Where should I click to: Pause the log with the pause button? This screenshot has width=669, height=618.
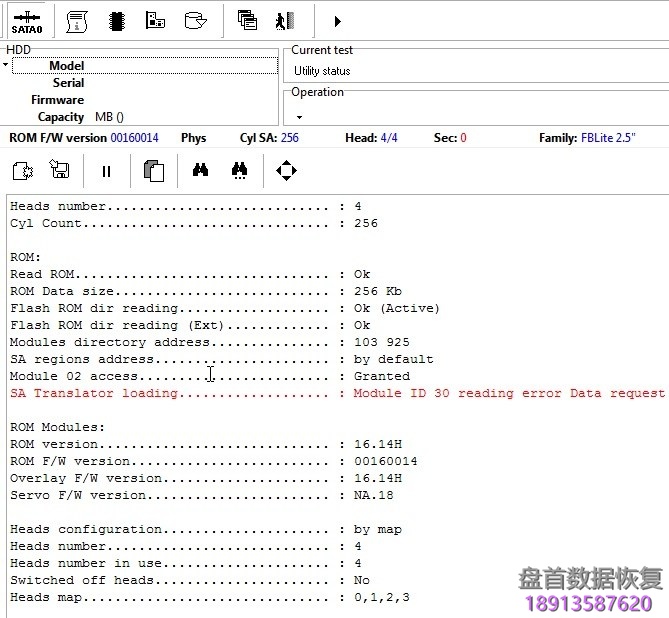point(107,172)
